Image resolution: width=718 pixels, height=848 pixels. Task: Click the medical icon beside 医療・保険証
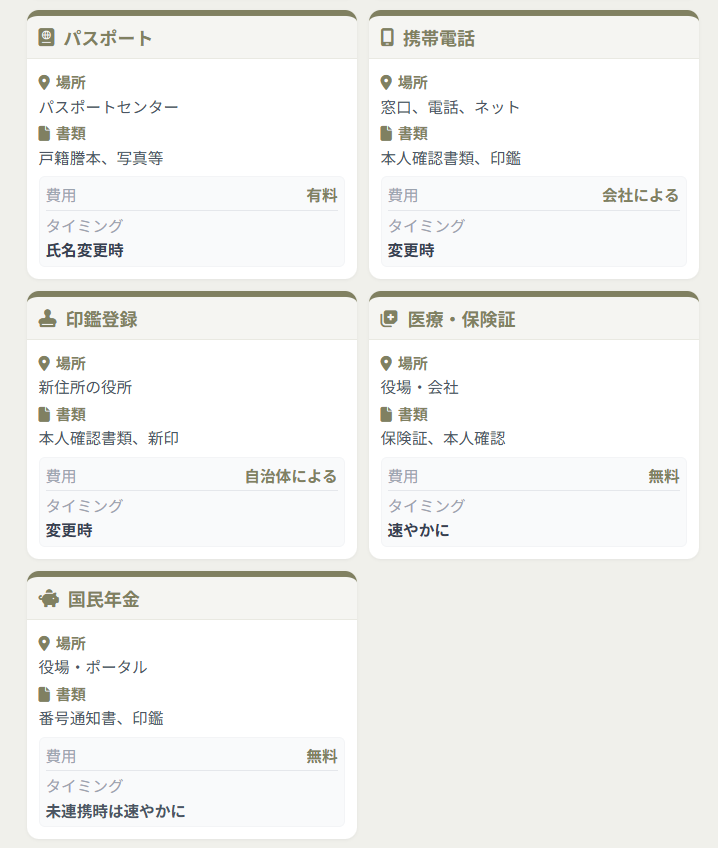pos(389,319)
